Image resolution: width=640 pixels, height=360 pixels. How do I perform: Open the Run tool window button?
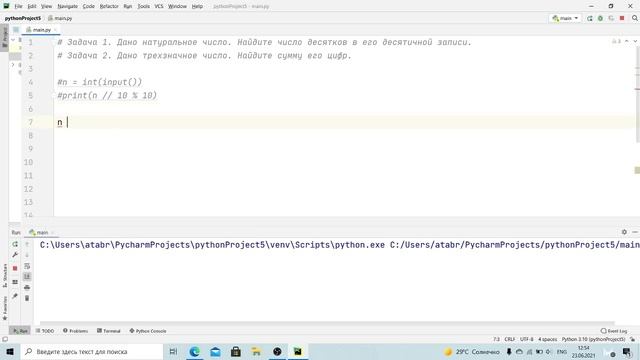point(20,331)
